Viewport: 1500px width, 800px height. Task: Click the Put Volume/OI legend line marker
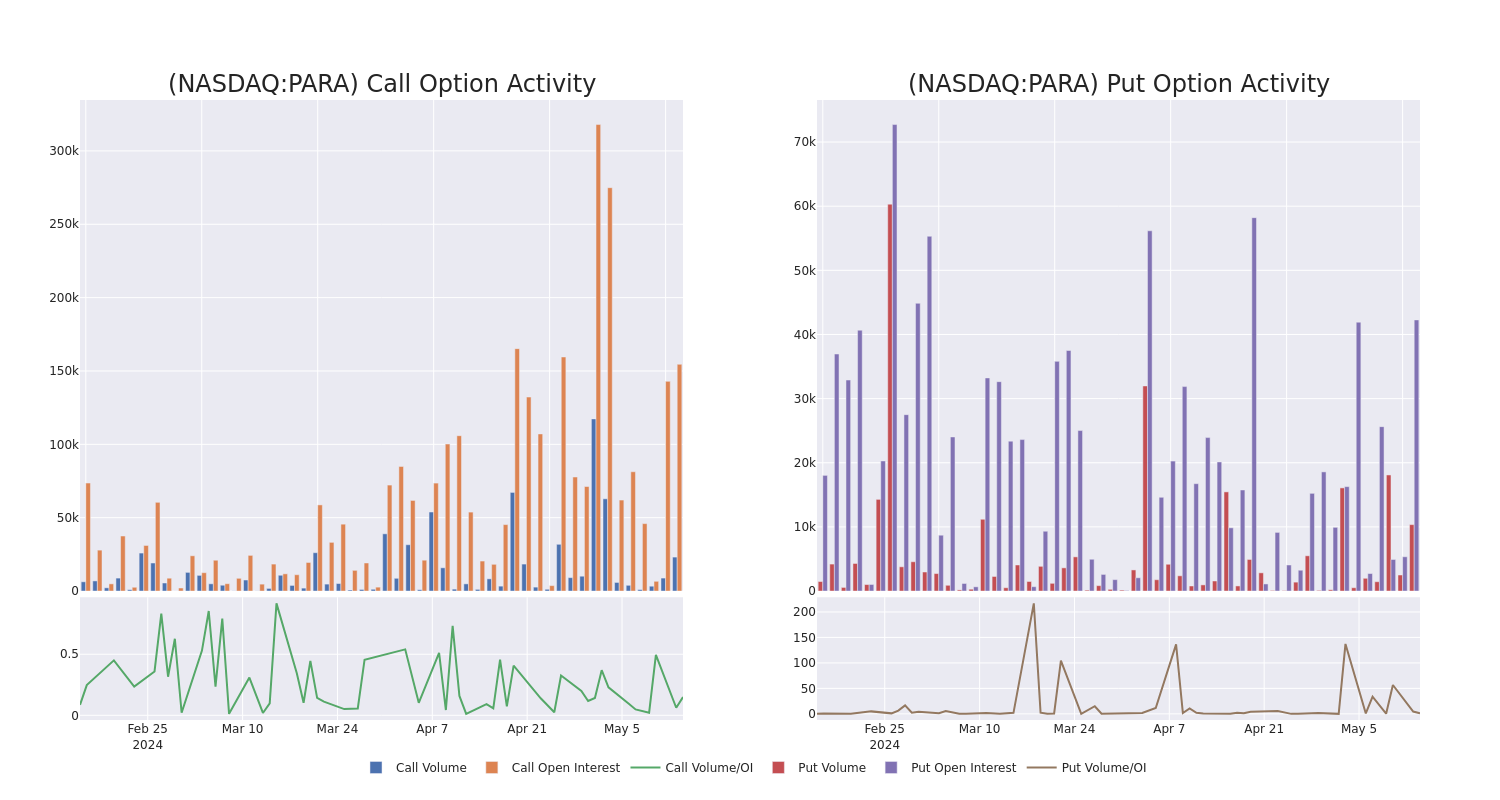tap(1041, 768)
